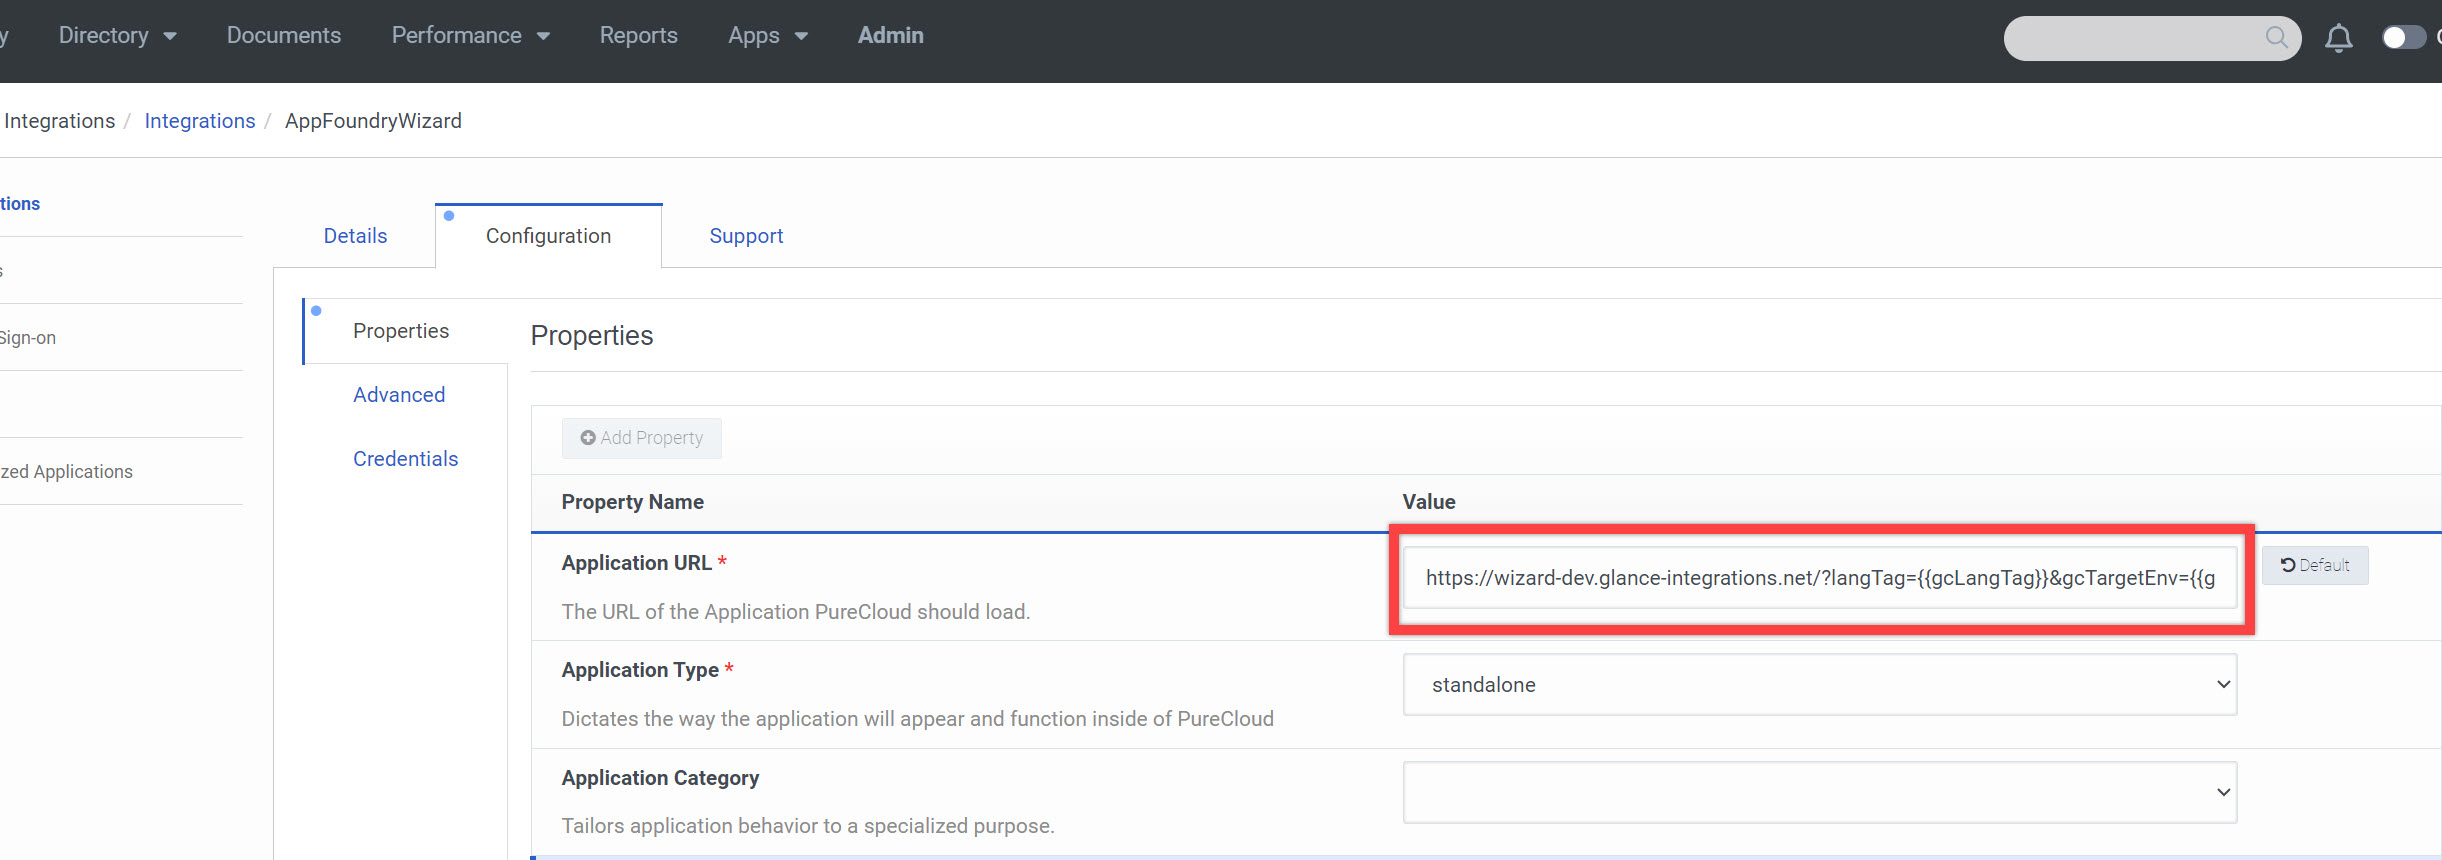Click the Default reset button

(2315, 565)
